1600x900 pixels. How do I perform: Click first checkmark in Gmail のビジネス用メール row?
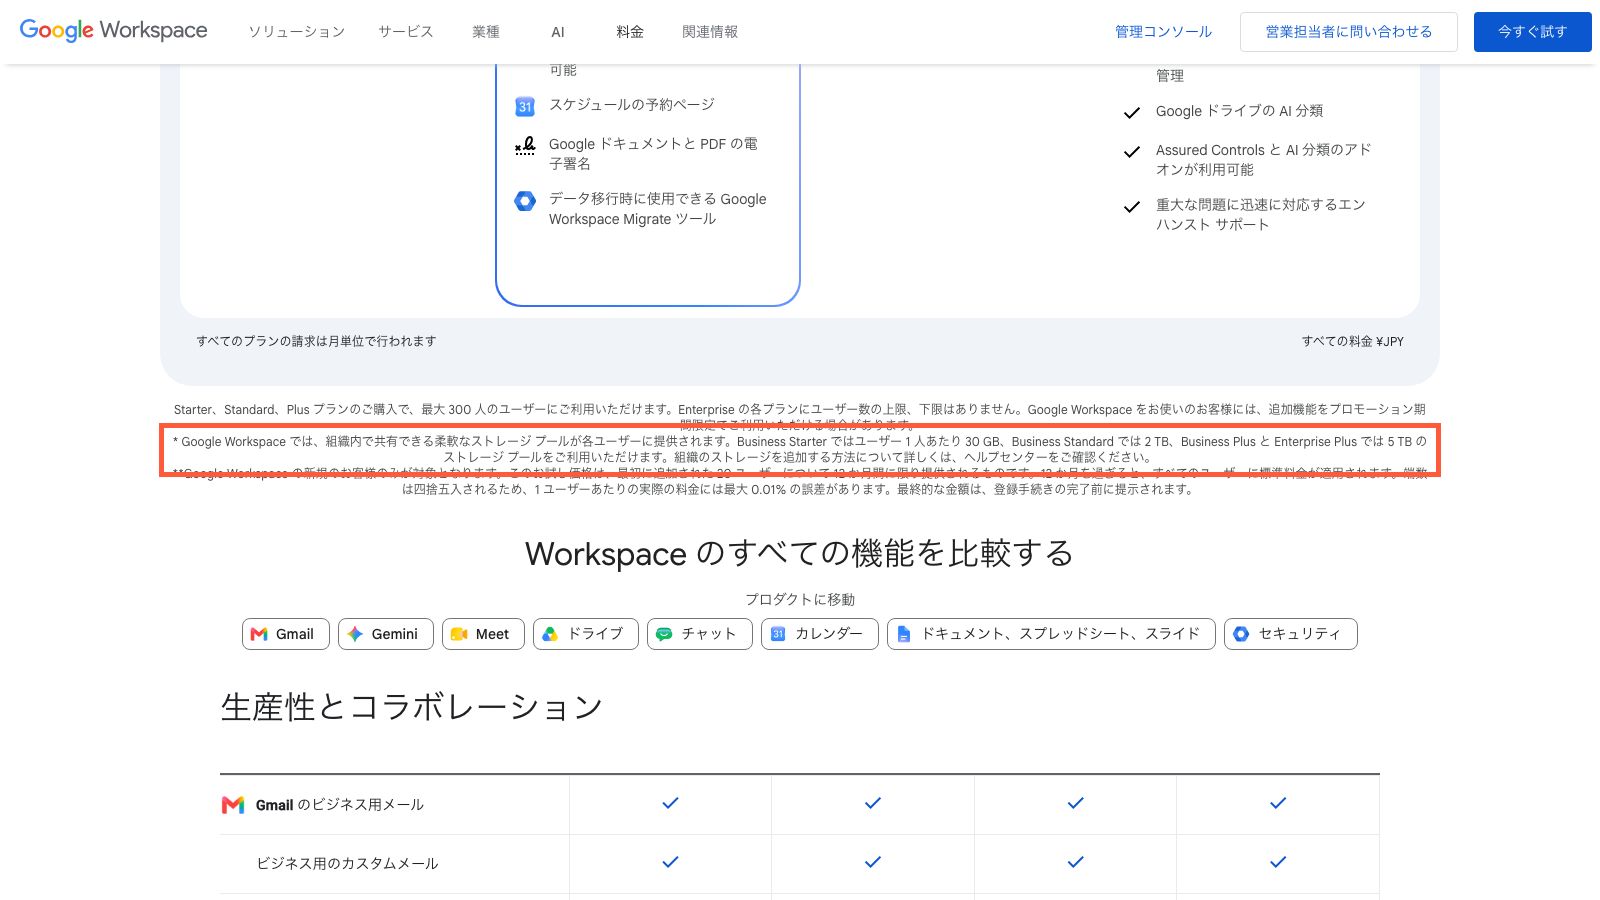(x=671, y=803)
